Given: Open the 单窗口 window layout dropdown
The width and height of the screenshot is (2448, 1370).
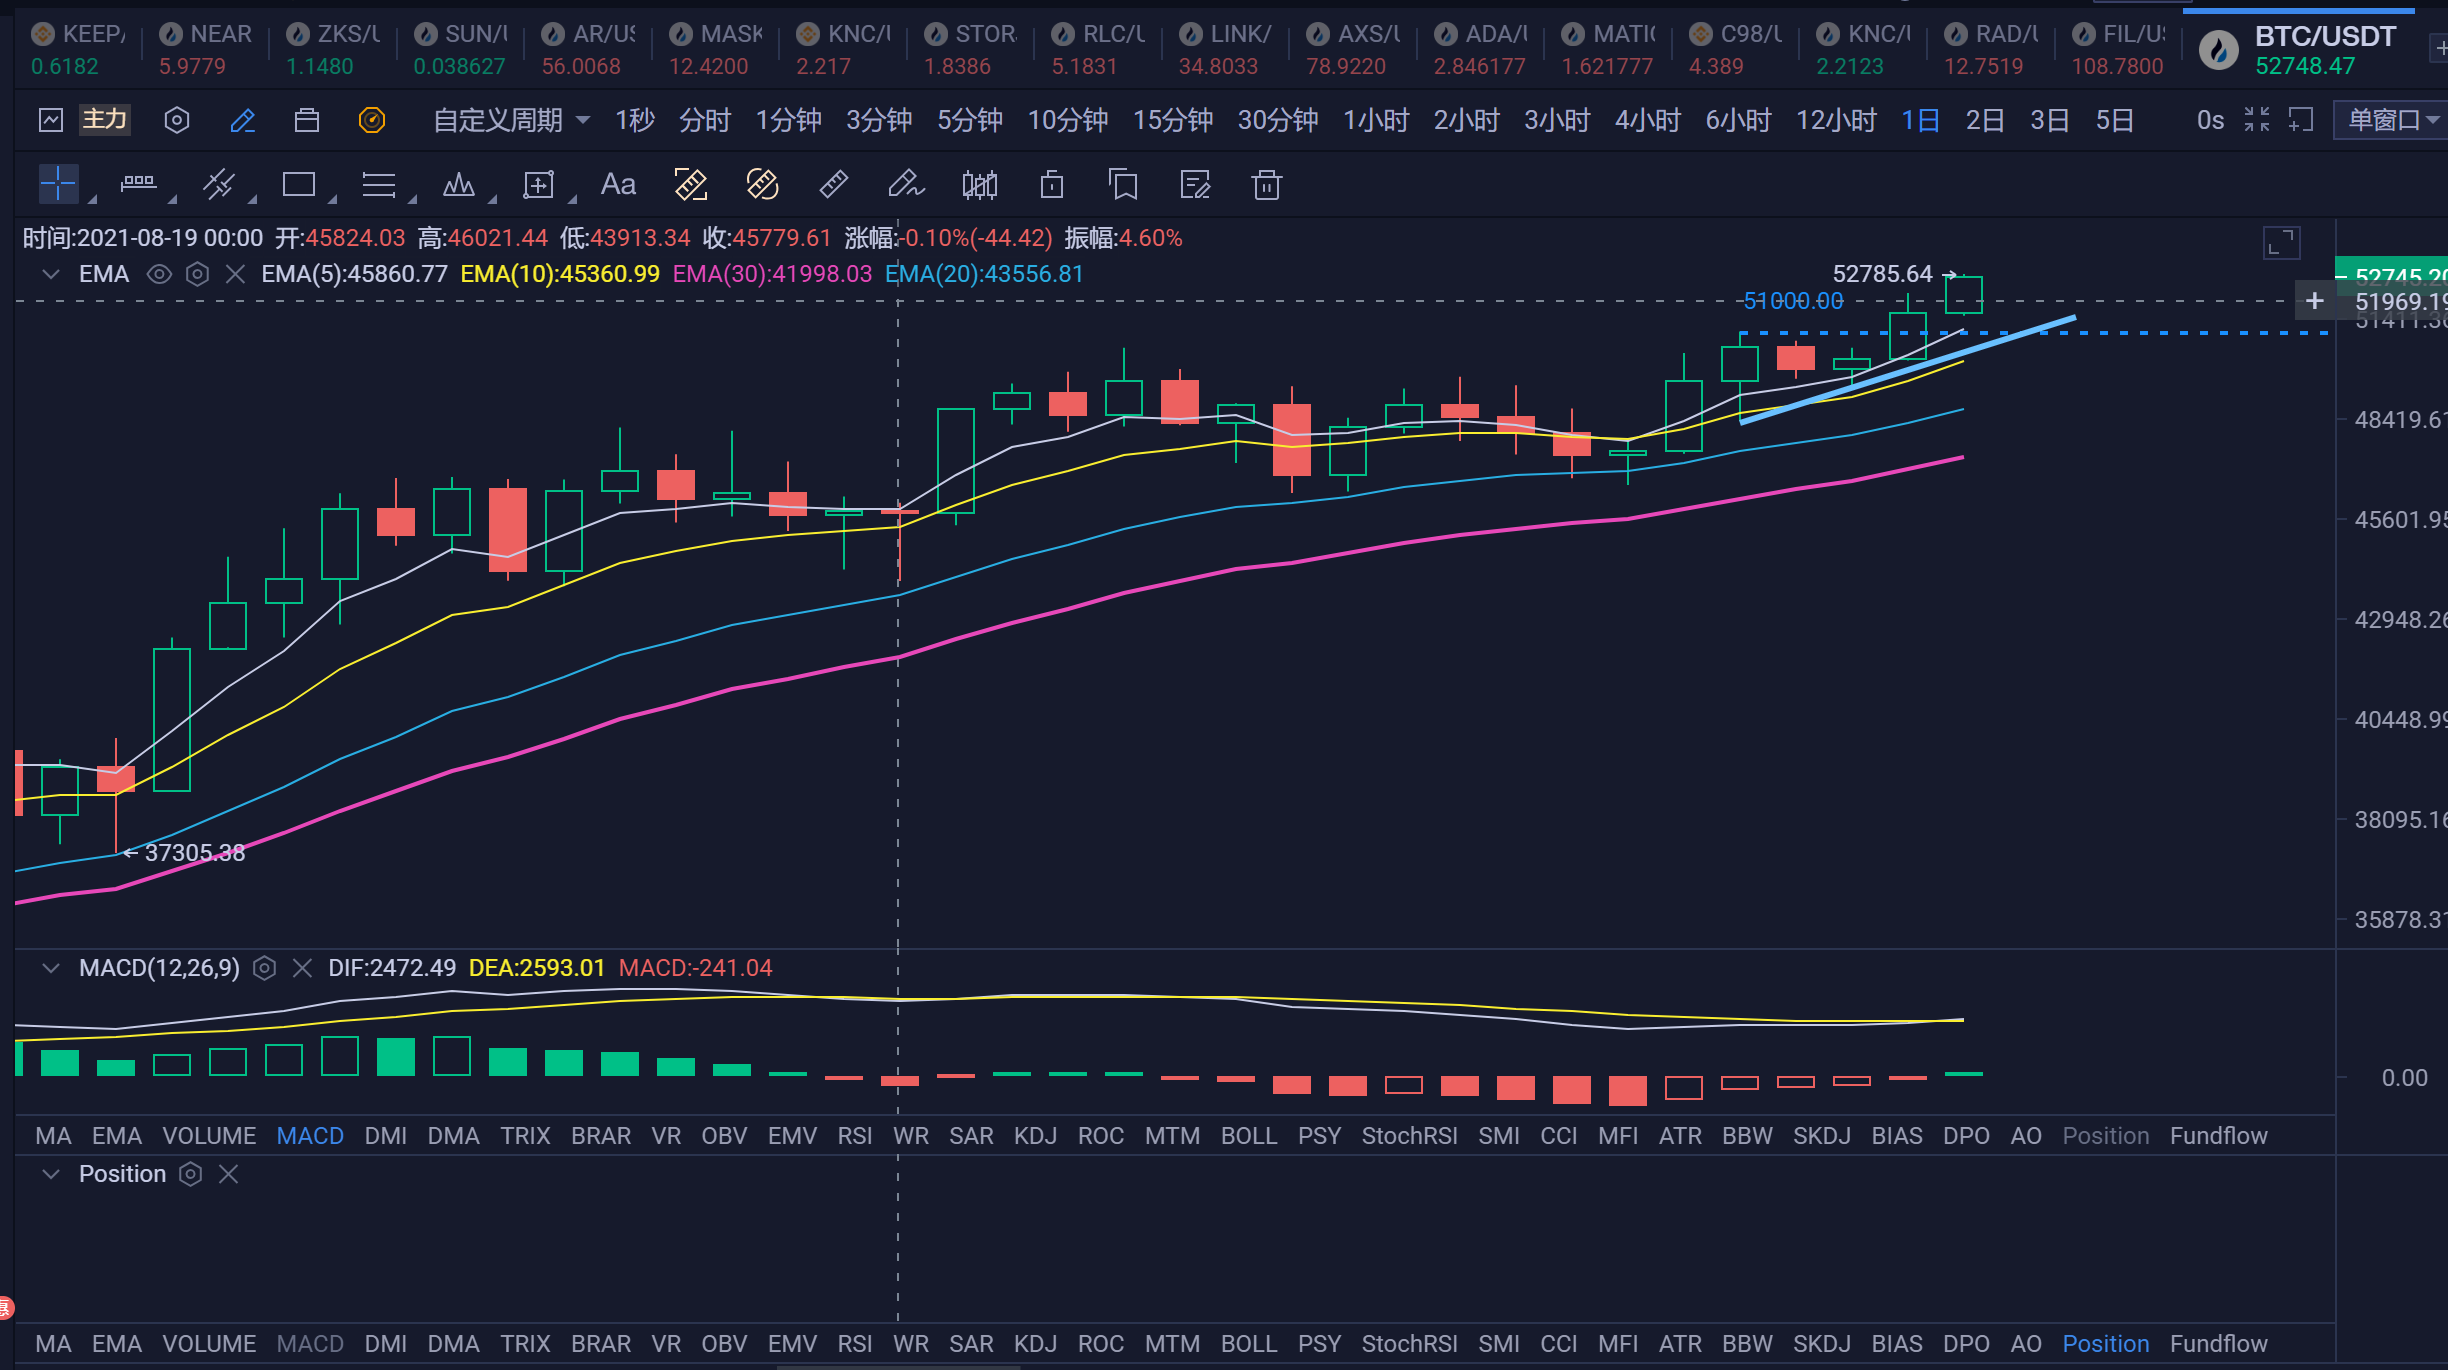Looking at the screenshot, I should coord(2392,121).
